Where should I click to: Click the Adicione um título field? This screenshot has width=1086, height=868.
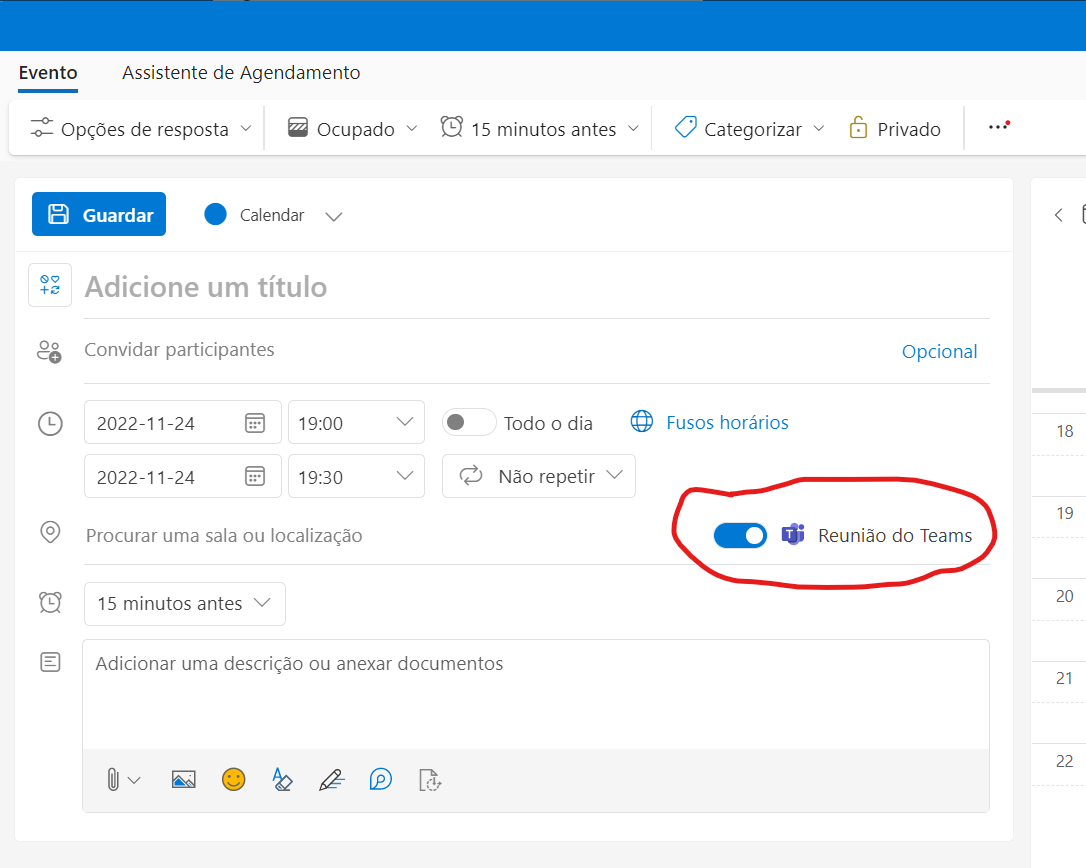[537, 287]
